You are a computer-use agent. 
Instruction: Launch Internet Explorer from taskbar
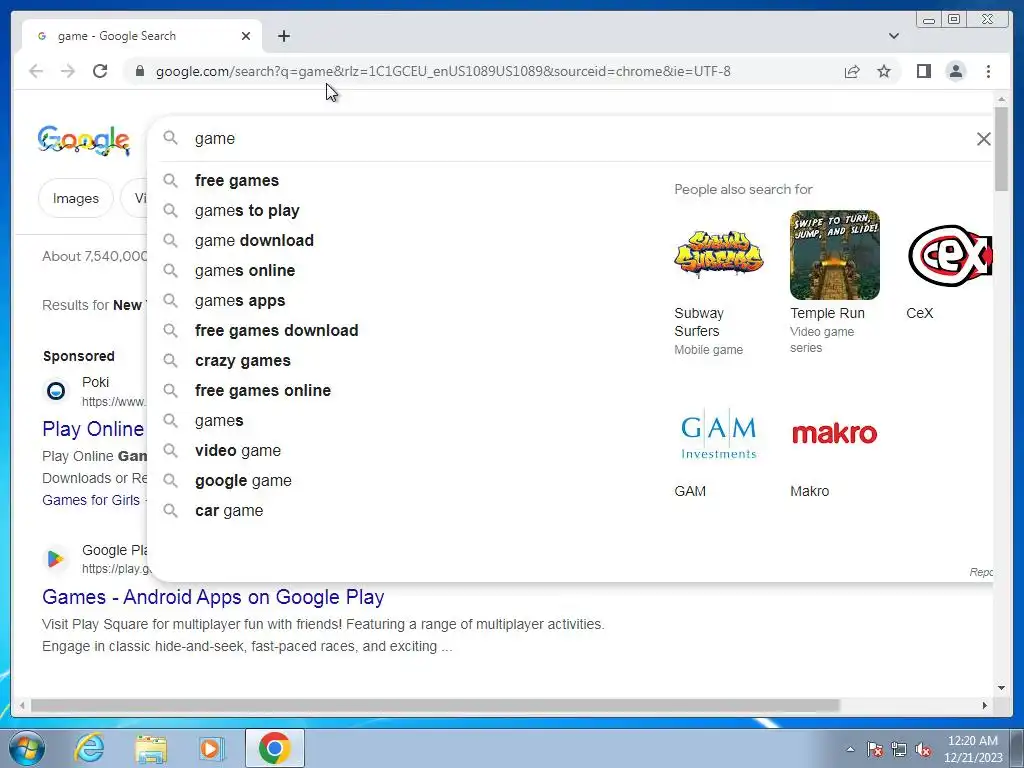coord(89,748)
